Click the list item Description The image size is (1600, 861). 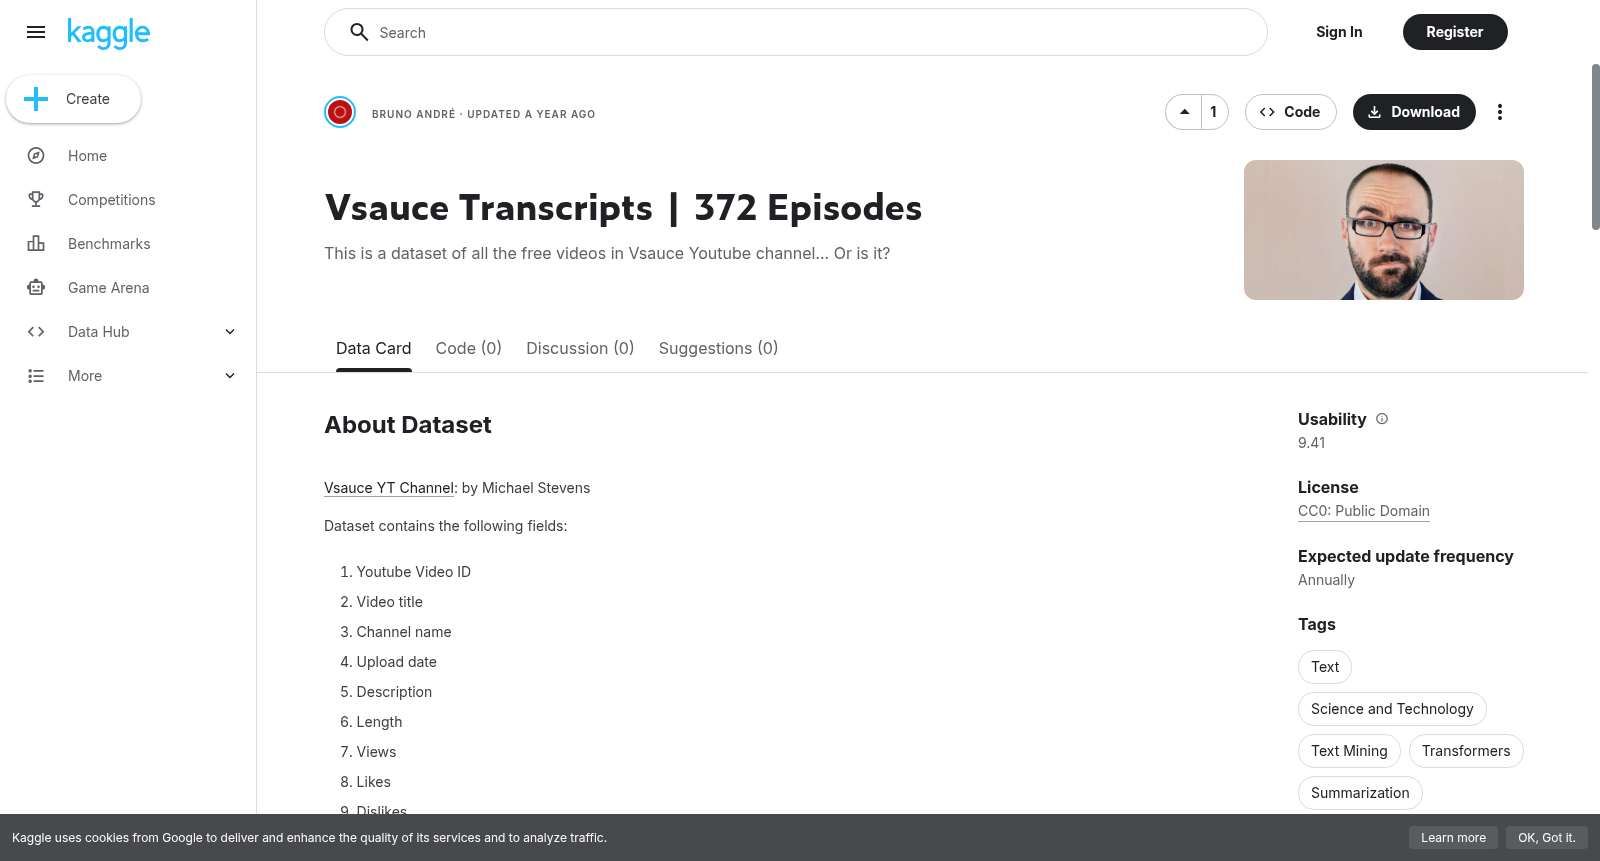coord(394,692)
